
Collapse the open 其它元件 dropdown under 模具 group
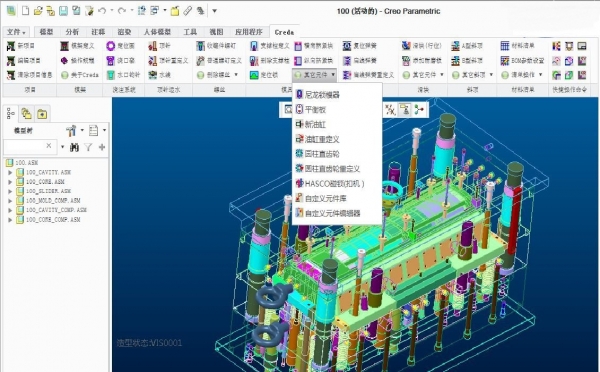pos(315,75)
